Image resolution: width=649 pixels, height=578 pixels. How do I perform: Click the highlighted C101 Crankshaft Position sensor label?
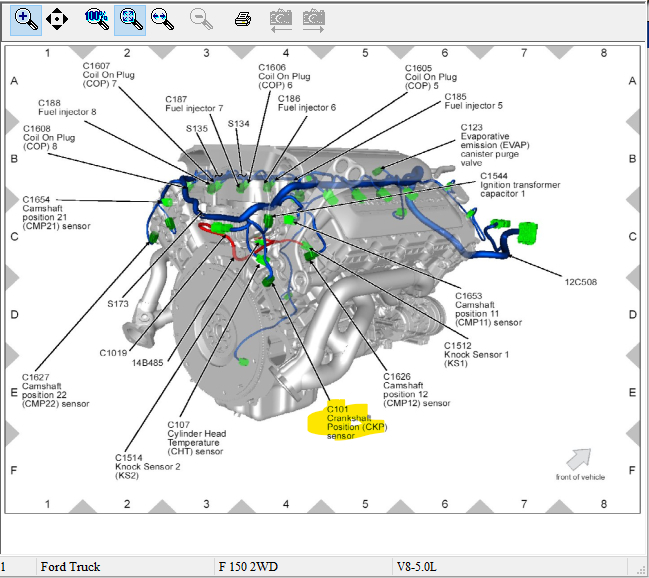tap(356, 422)
